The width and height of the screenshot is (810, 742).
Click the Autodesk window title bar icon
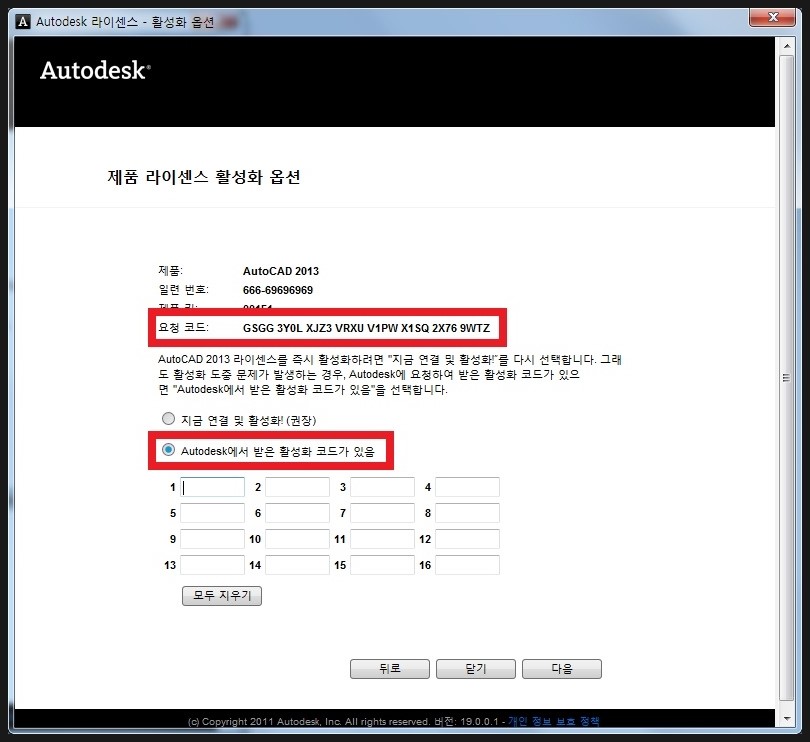23,22
